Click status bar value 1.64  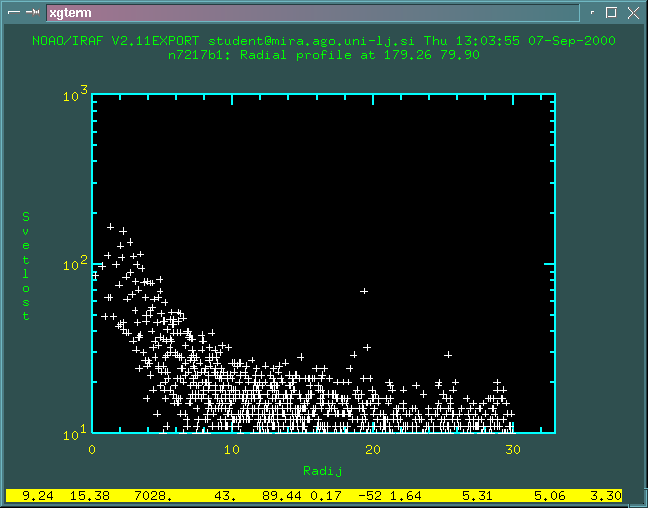405,496
